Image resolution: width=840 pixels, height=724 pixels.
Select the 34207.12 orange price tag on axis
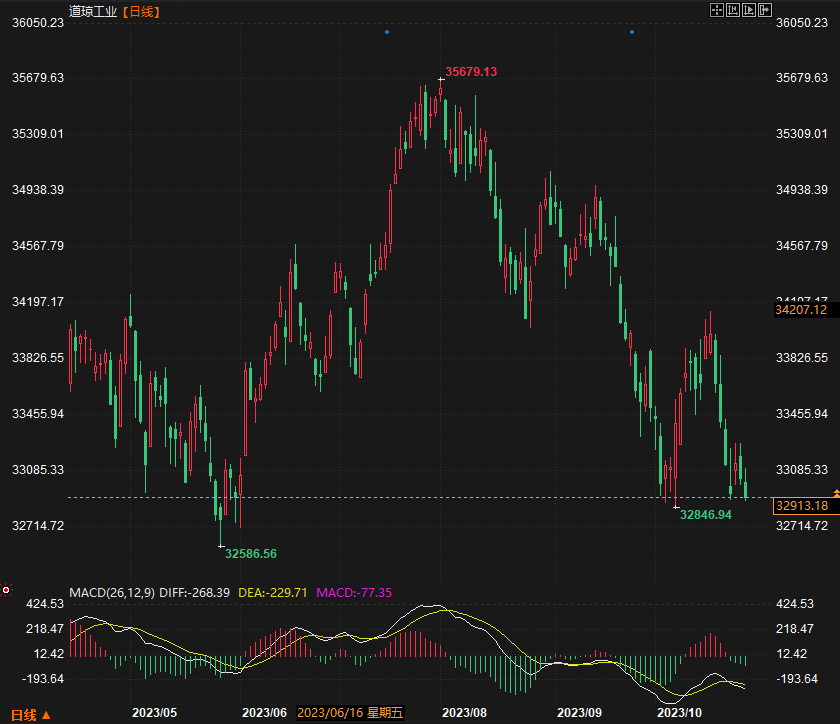tap(801, 311)
